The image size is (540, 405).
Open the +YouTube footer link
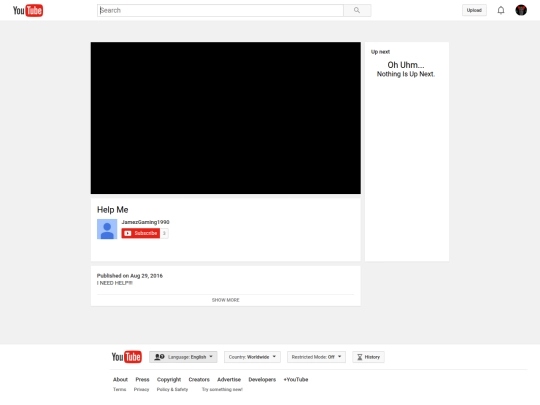coord(296,380)
